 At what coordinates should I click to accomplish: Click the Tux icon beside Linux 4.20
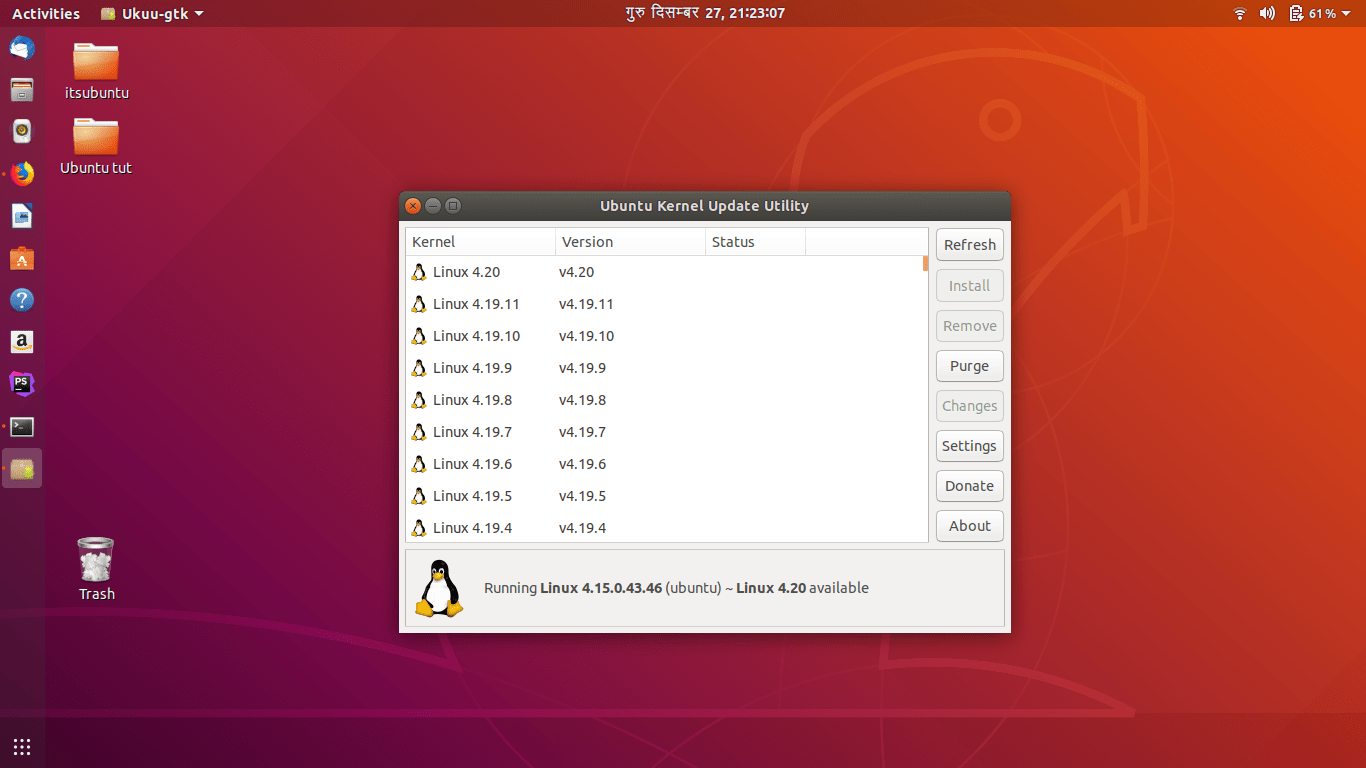[x=419, y=272]
